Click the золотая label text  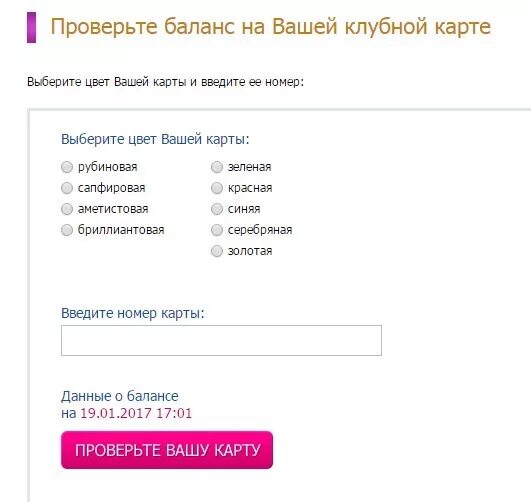click(x=250, y=251)
